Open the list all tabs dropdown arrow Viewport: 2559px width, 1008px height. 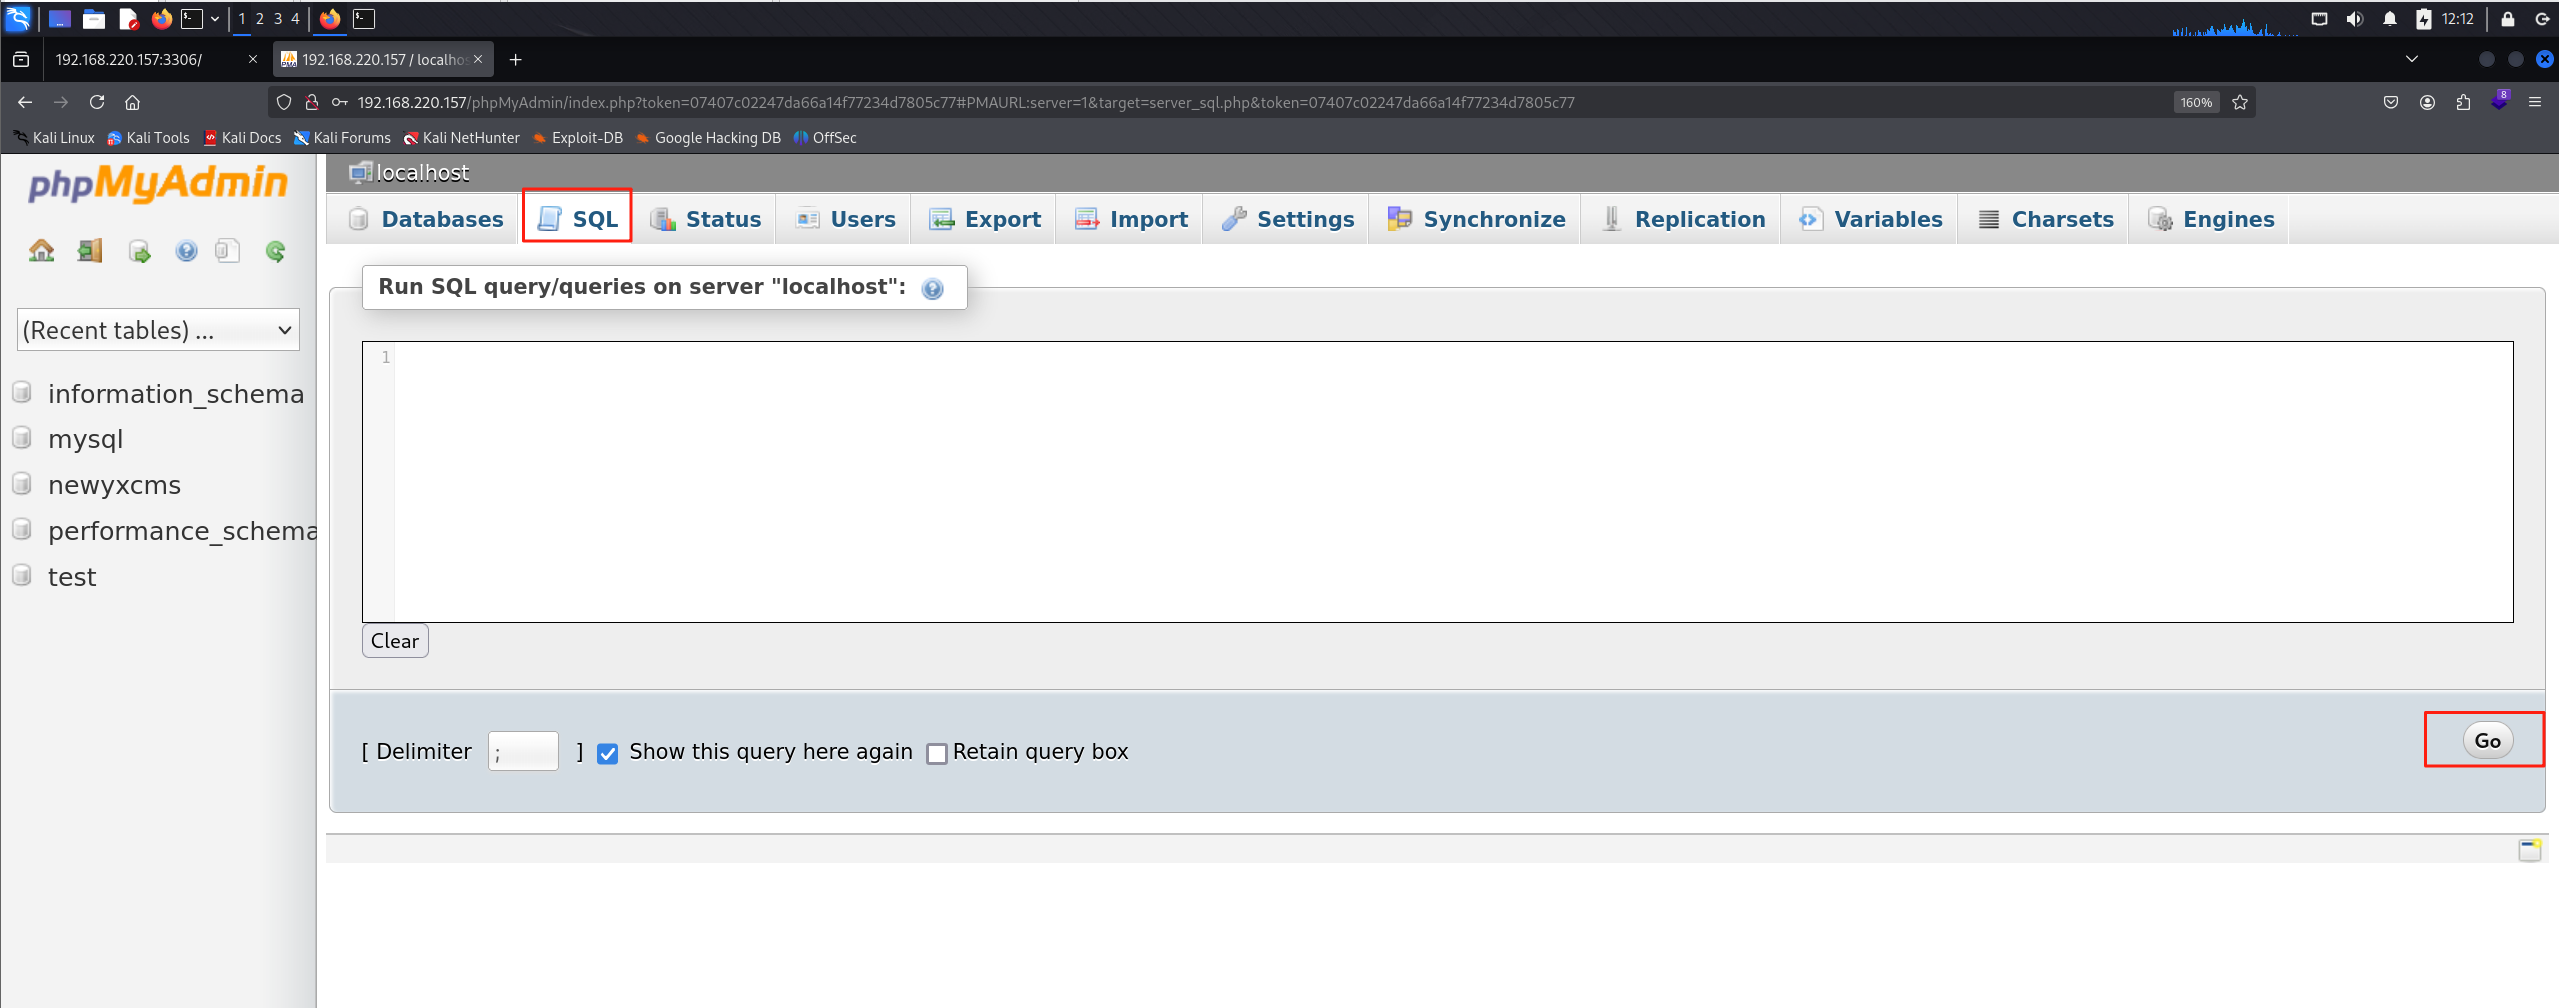tap(2411, 59)
